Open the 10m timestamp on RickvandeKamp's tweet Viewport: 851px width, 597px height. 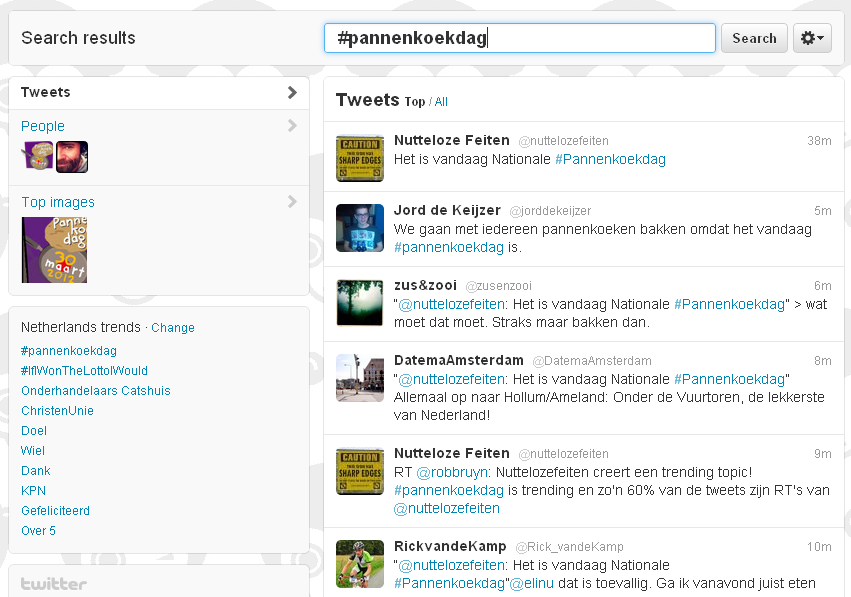coord(819,547)
